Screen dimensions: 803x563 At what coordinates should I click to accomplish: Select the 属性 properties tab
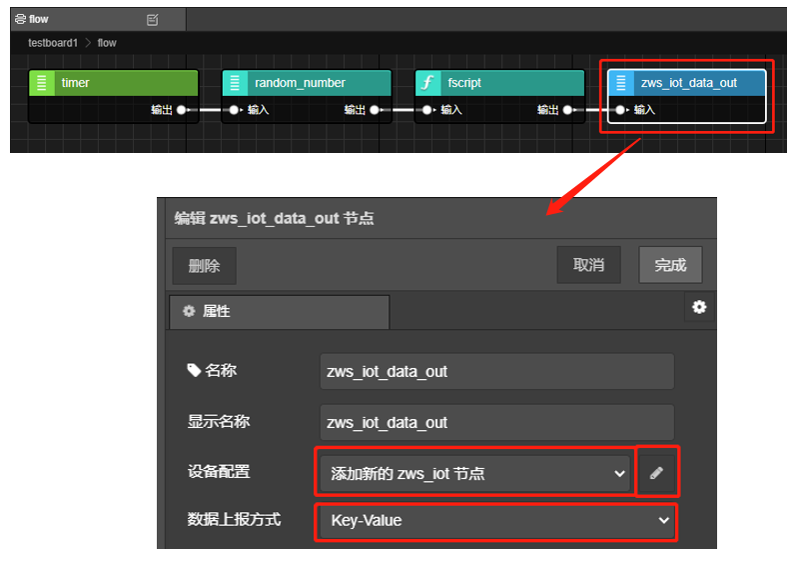point(280,311)
